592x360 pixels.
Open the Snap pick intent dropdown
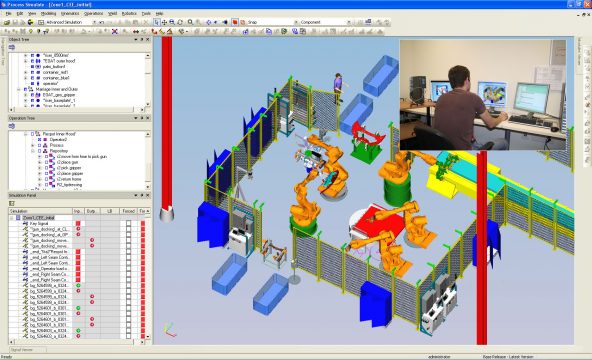(296, 22)
